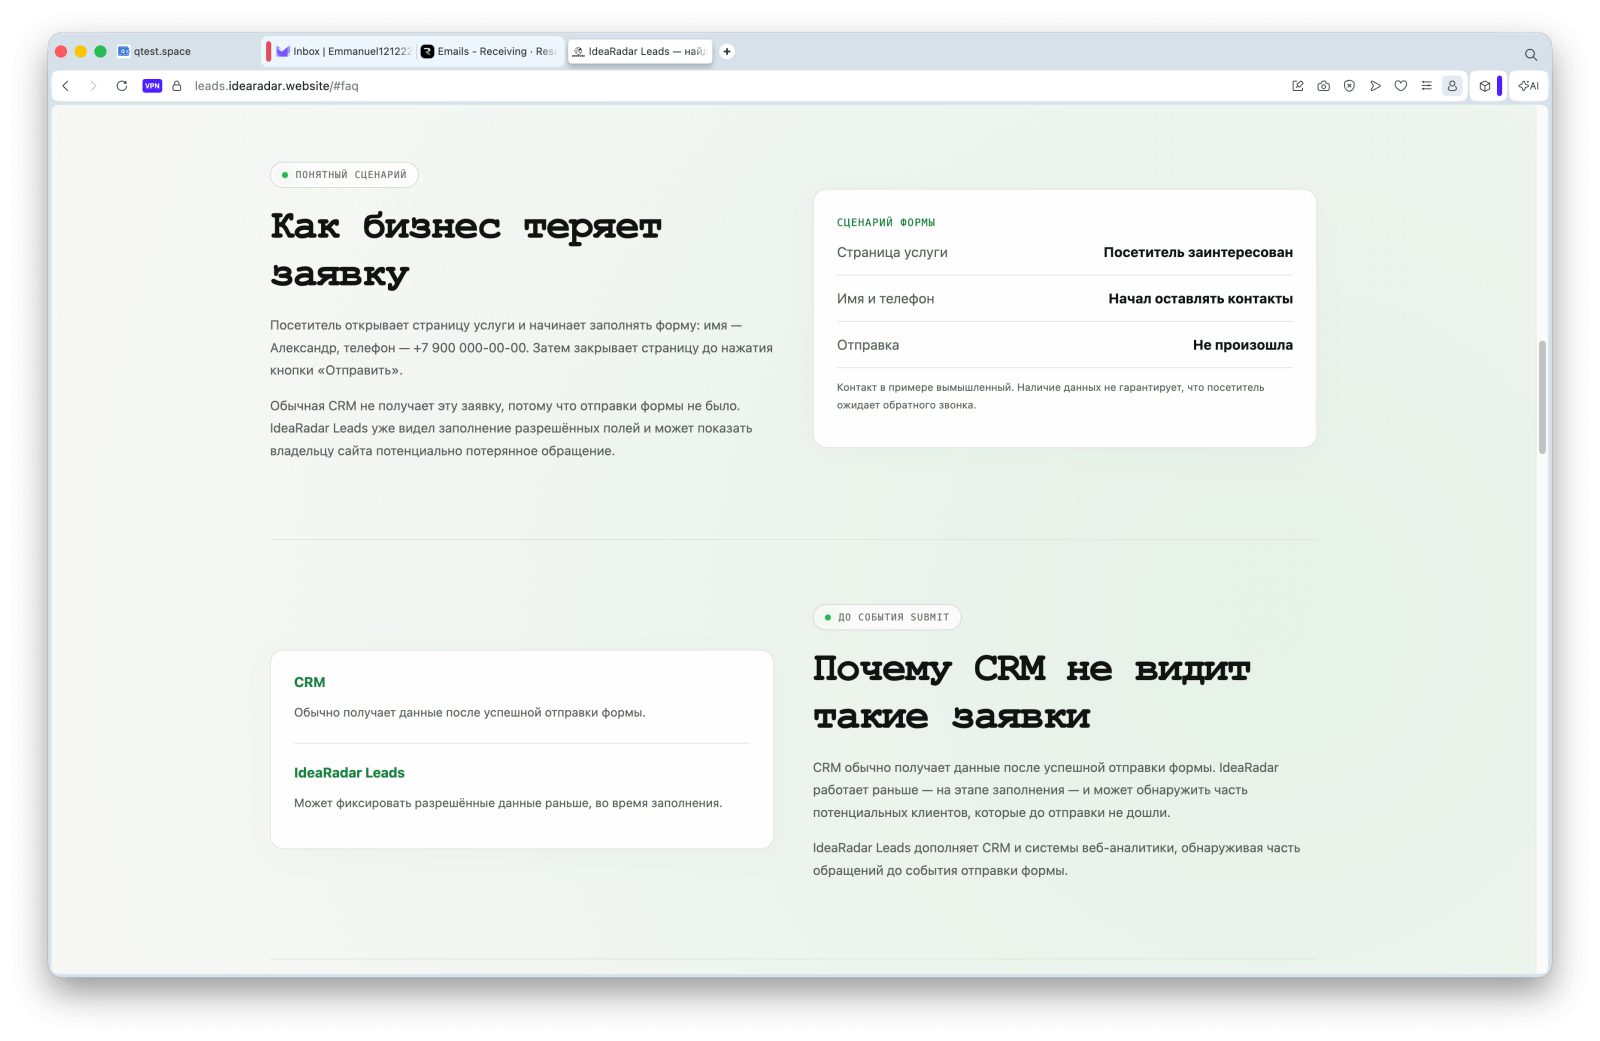
Task: Click the "СЦЕНАРИЙ ФОРМЫ" card label
Action: click(886, 222)
